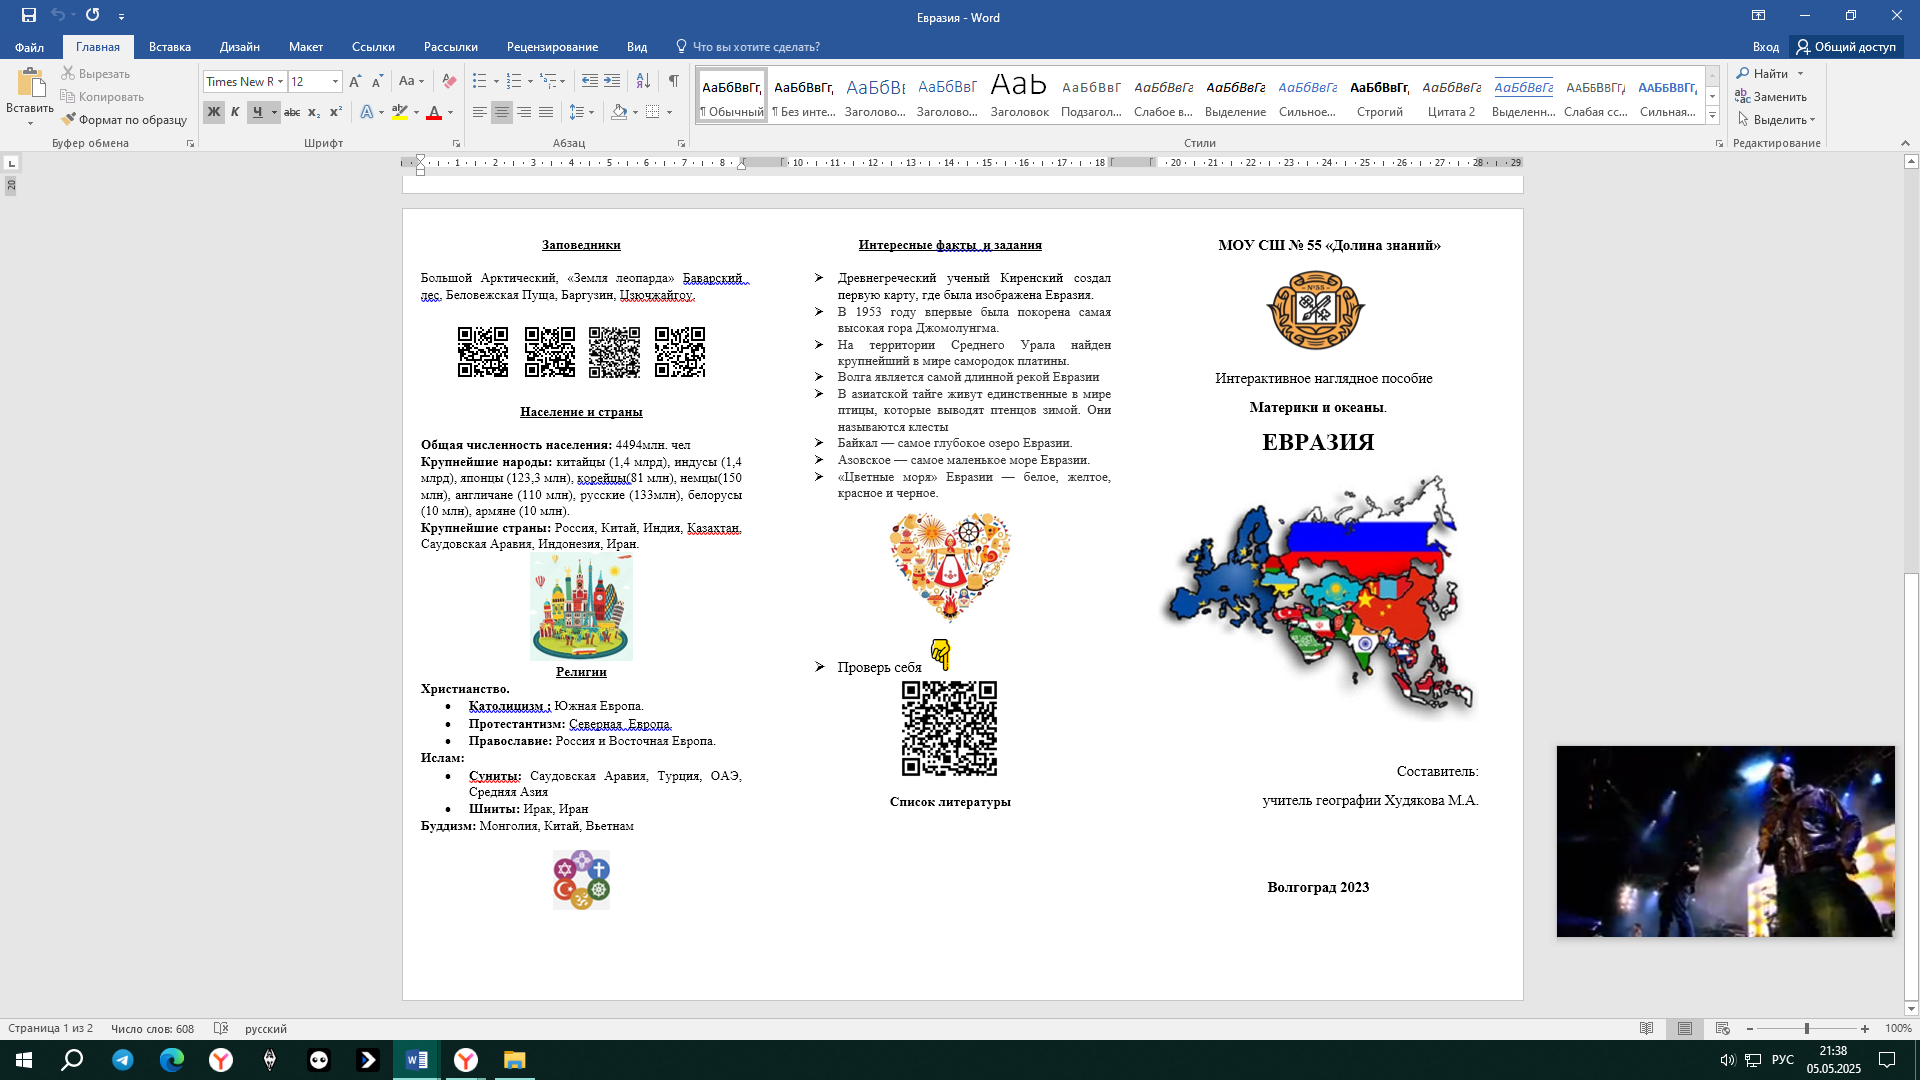The image size is (1920, 1080).
Task: Switch to read mode view in status bar
Action: (x=1647, y=1029)
